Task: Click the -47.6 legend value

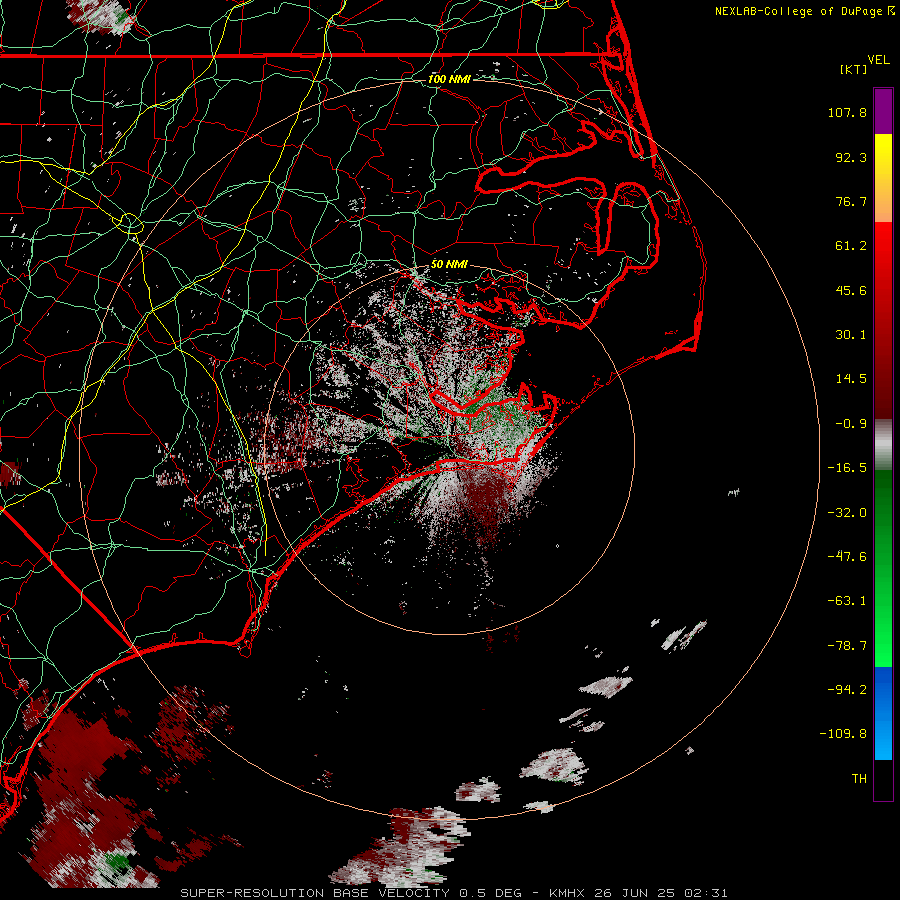Action: (847, 556)
